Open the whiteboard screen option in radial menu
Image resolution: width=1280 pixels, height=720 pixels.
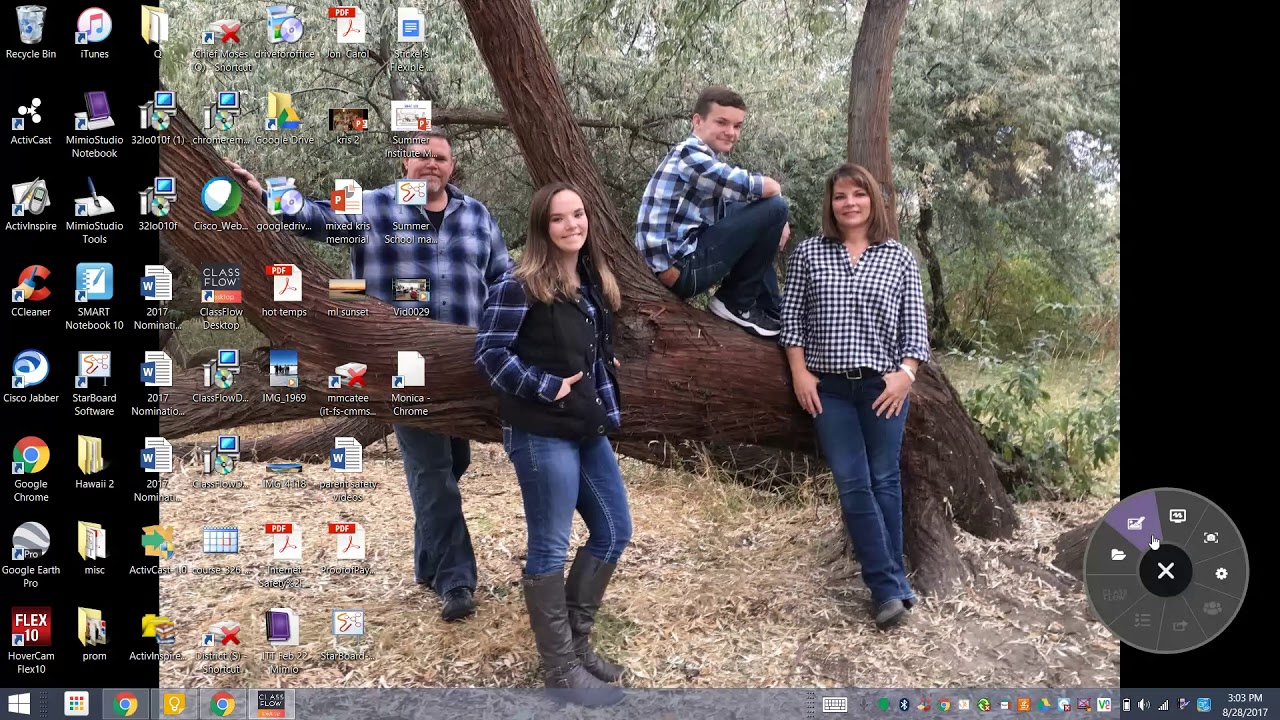click(1177, 516)
